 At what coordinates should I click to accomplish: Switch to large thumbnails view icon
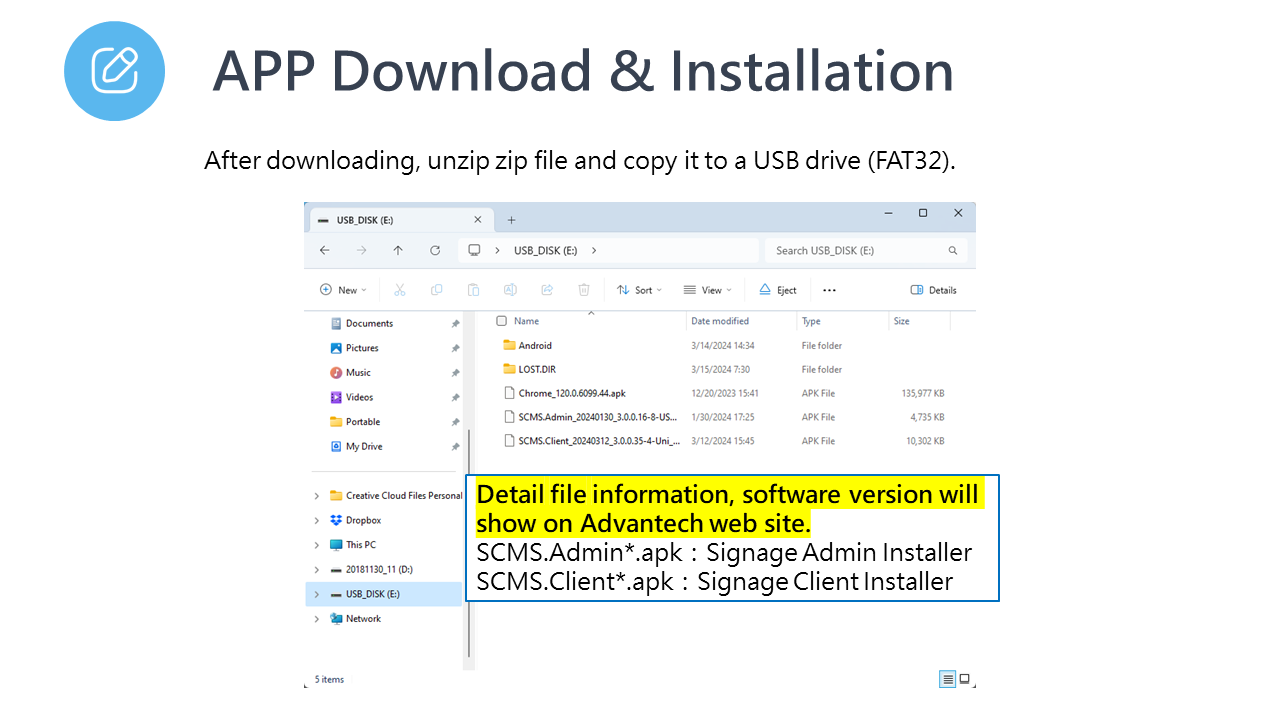click(x=965, y=679)
